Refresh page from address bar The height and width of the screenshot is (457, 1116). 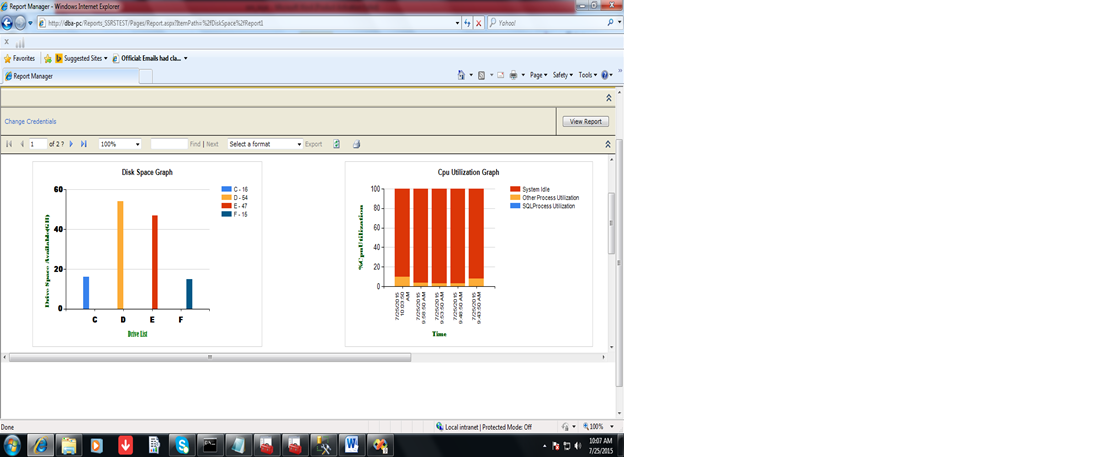pos(467,22)
